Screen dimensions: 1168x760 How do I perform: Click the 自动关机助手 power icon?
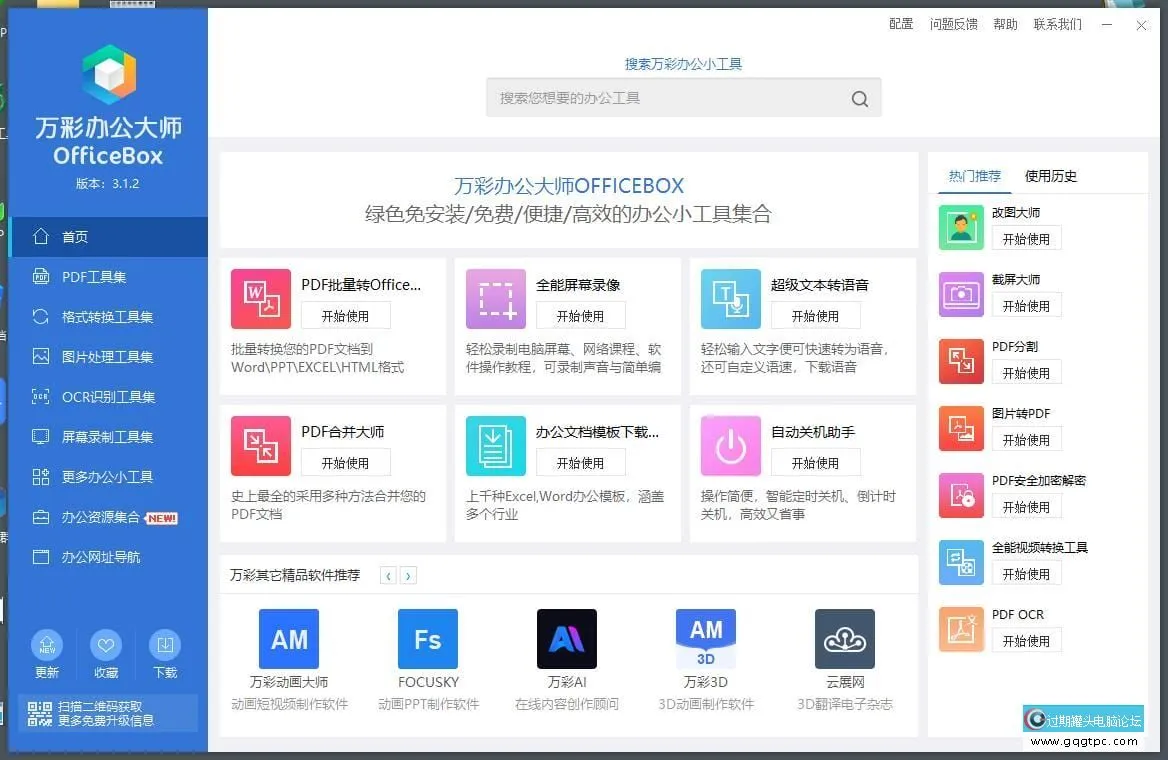[731, 446]
